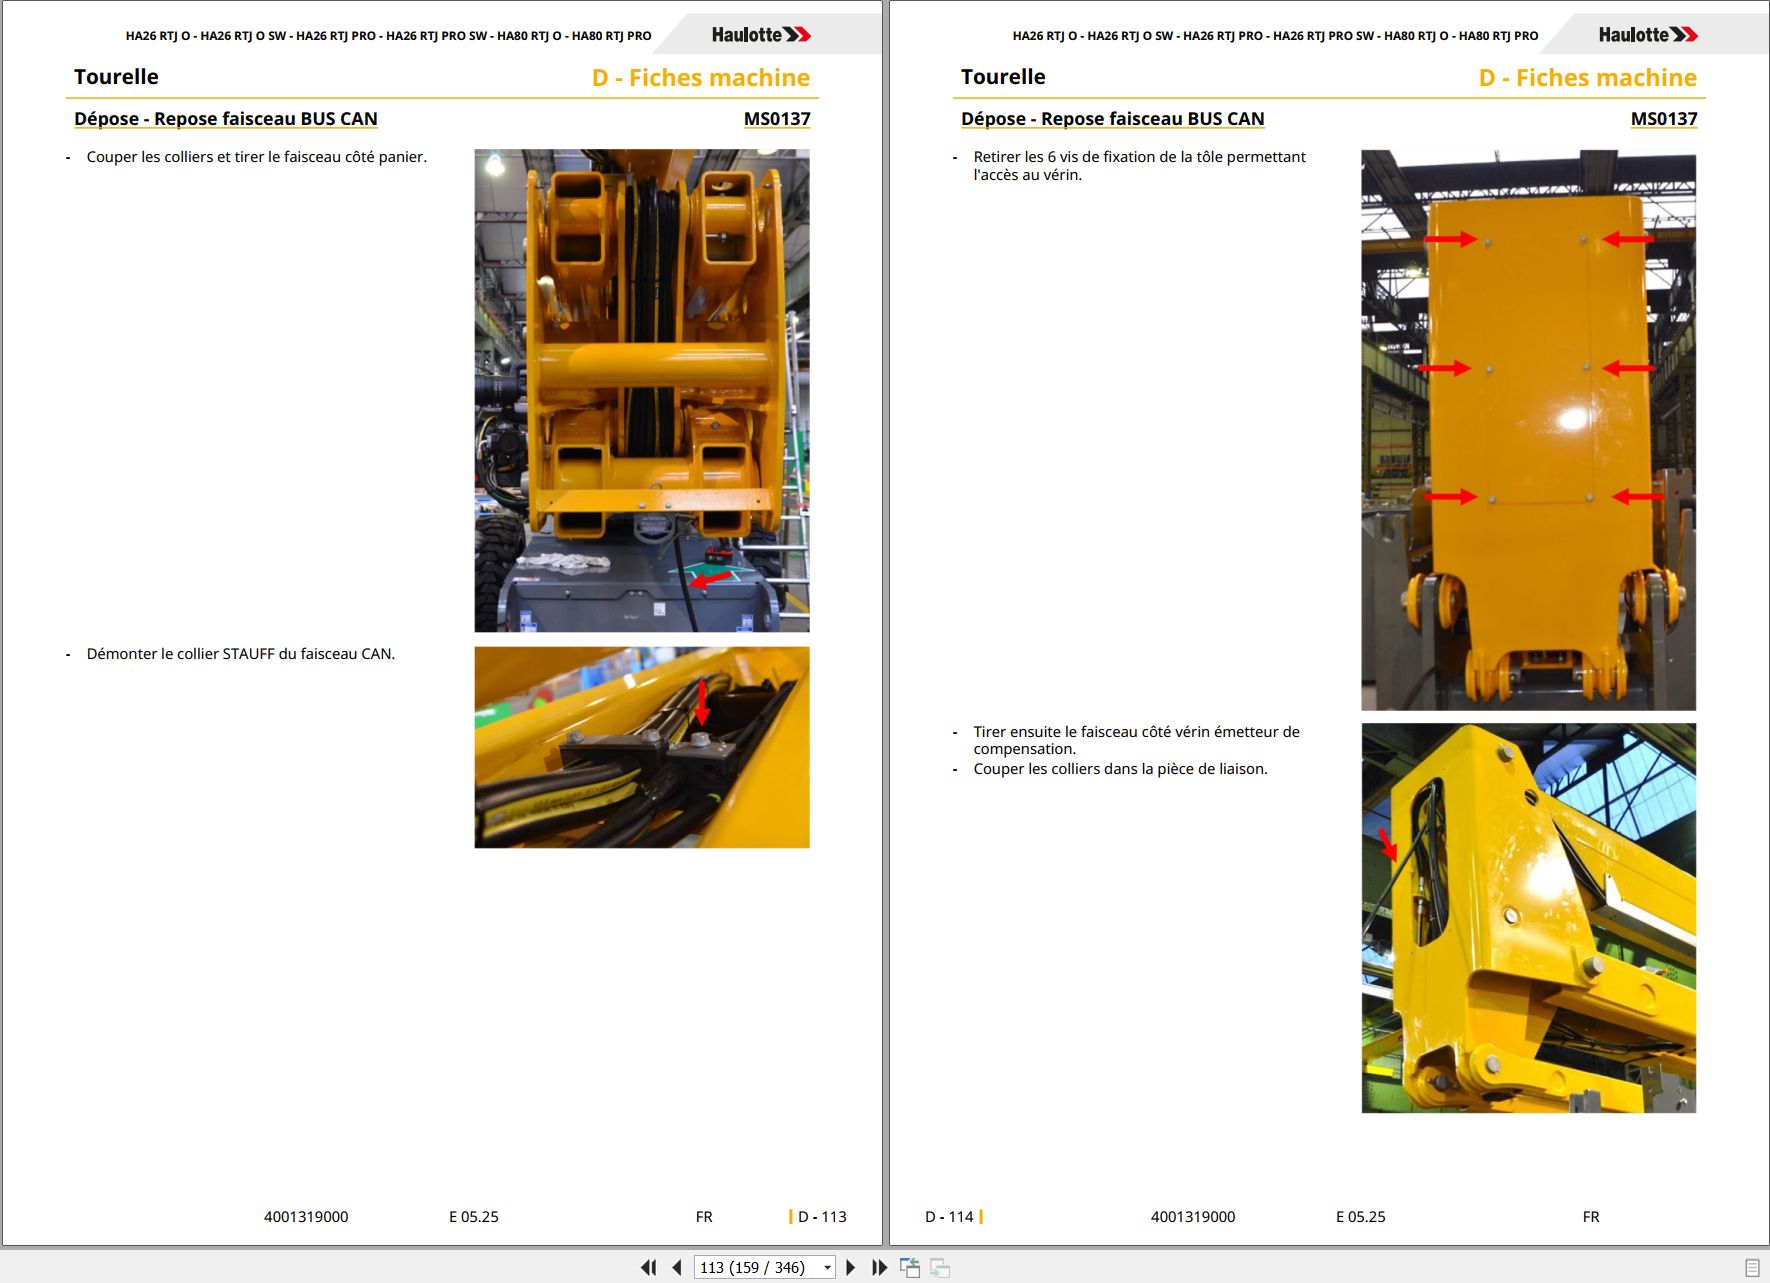Select the MS0137 code on right page
Image resolution: width=1770 pixels, height=1283 pixels.
[1664, 119]
